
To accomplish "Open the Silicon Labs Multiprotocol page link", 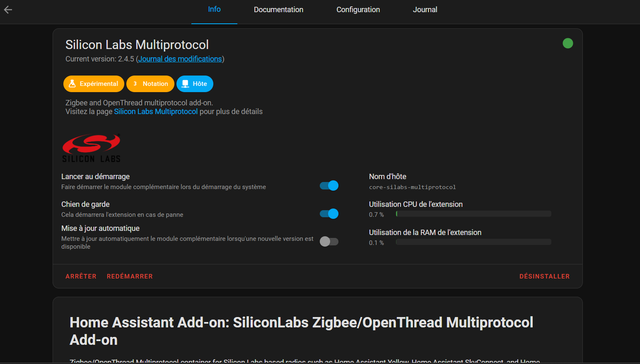I will [x=156, y=111].
